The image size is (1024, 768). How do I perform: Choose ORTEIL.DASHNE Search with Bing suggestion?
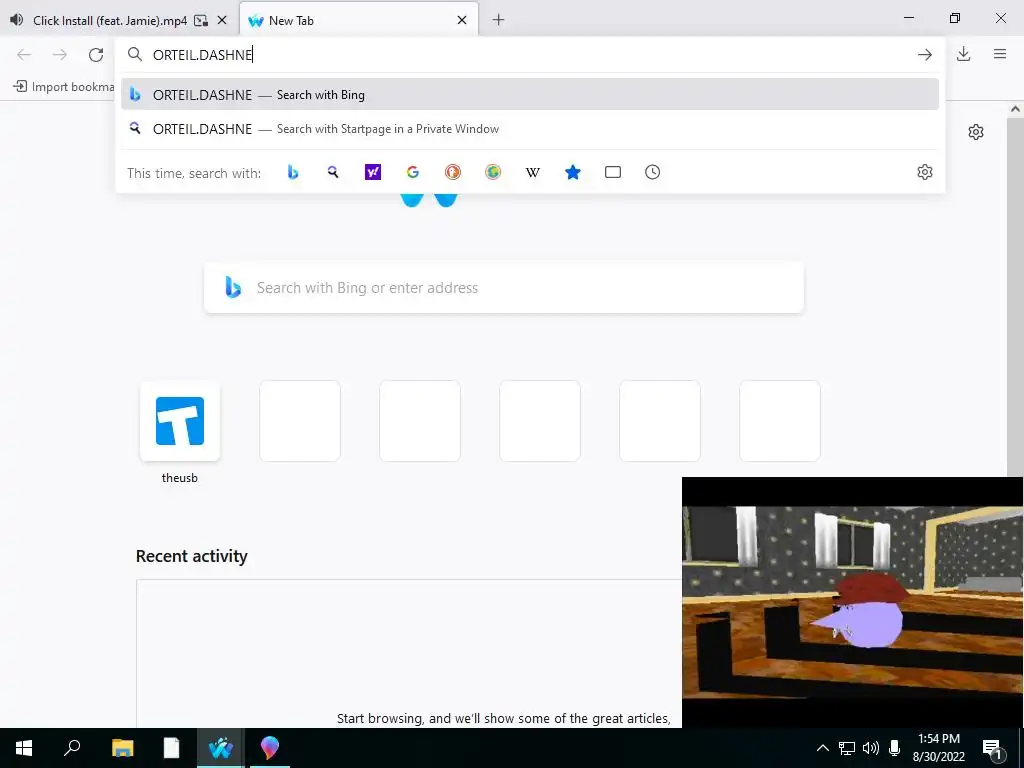(x=530, y=95)
